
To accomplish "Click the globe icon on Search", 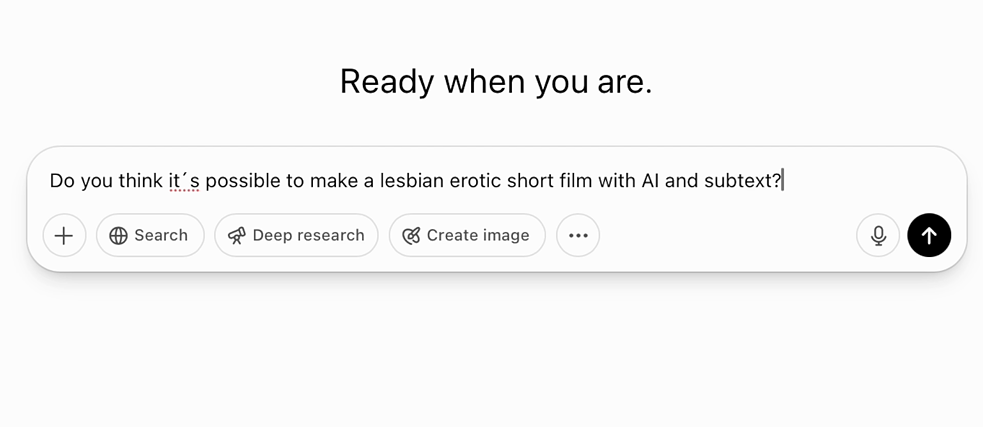I will [118, 235].
